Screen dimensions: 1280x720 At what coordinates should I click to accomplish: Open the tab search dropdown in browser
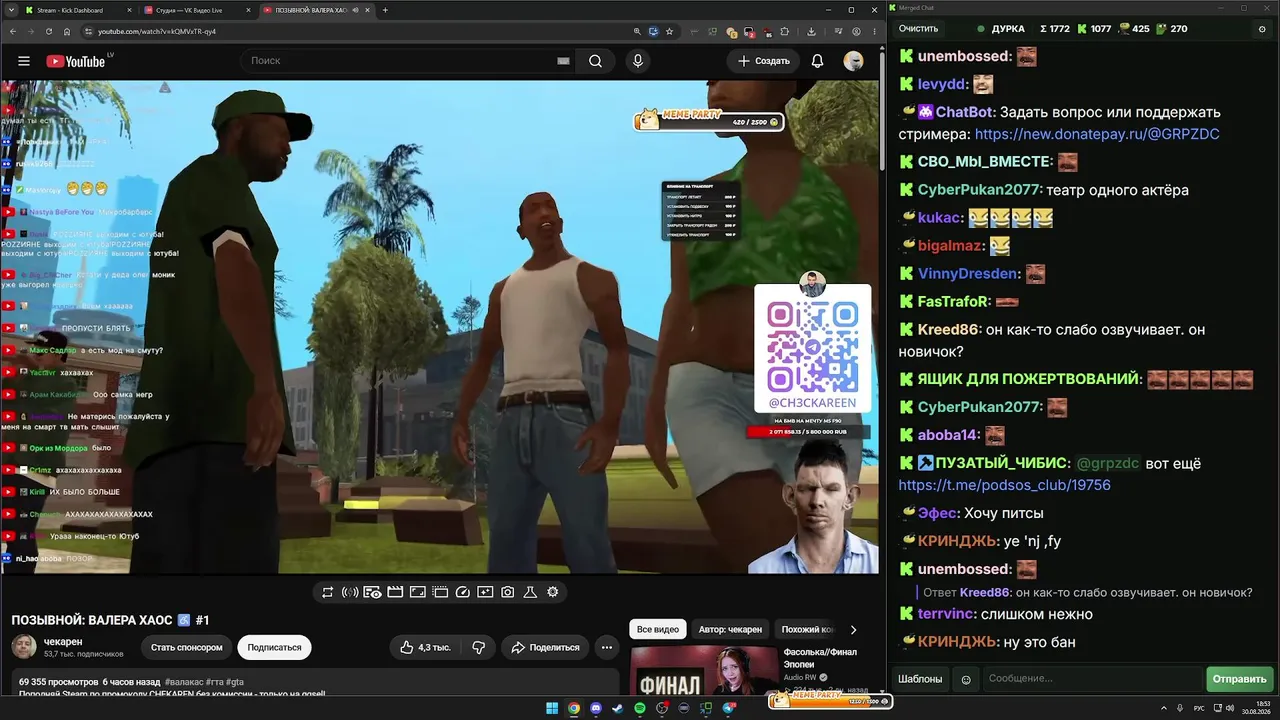pos(10,10)
